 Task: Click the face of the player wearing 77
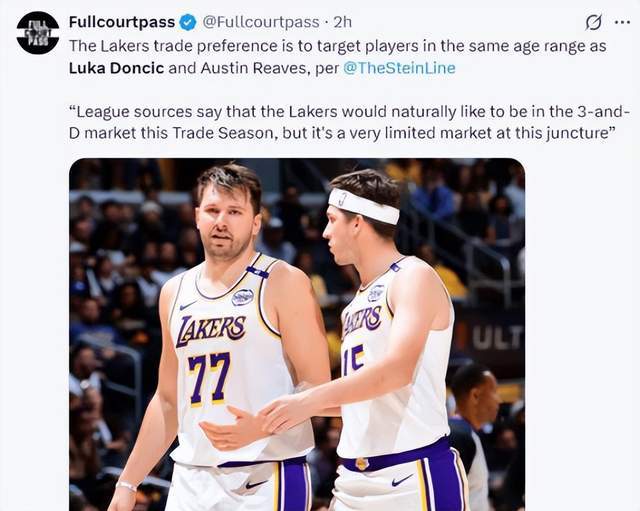coord(227,213)
